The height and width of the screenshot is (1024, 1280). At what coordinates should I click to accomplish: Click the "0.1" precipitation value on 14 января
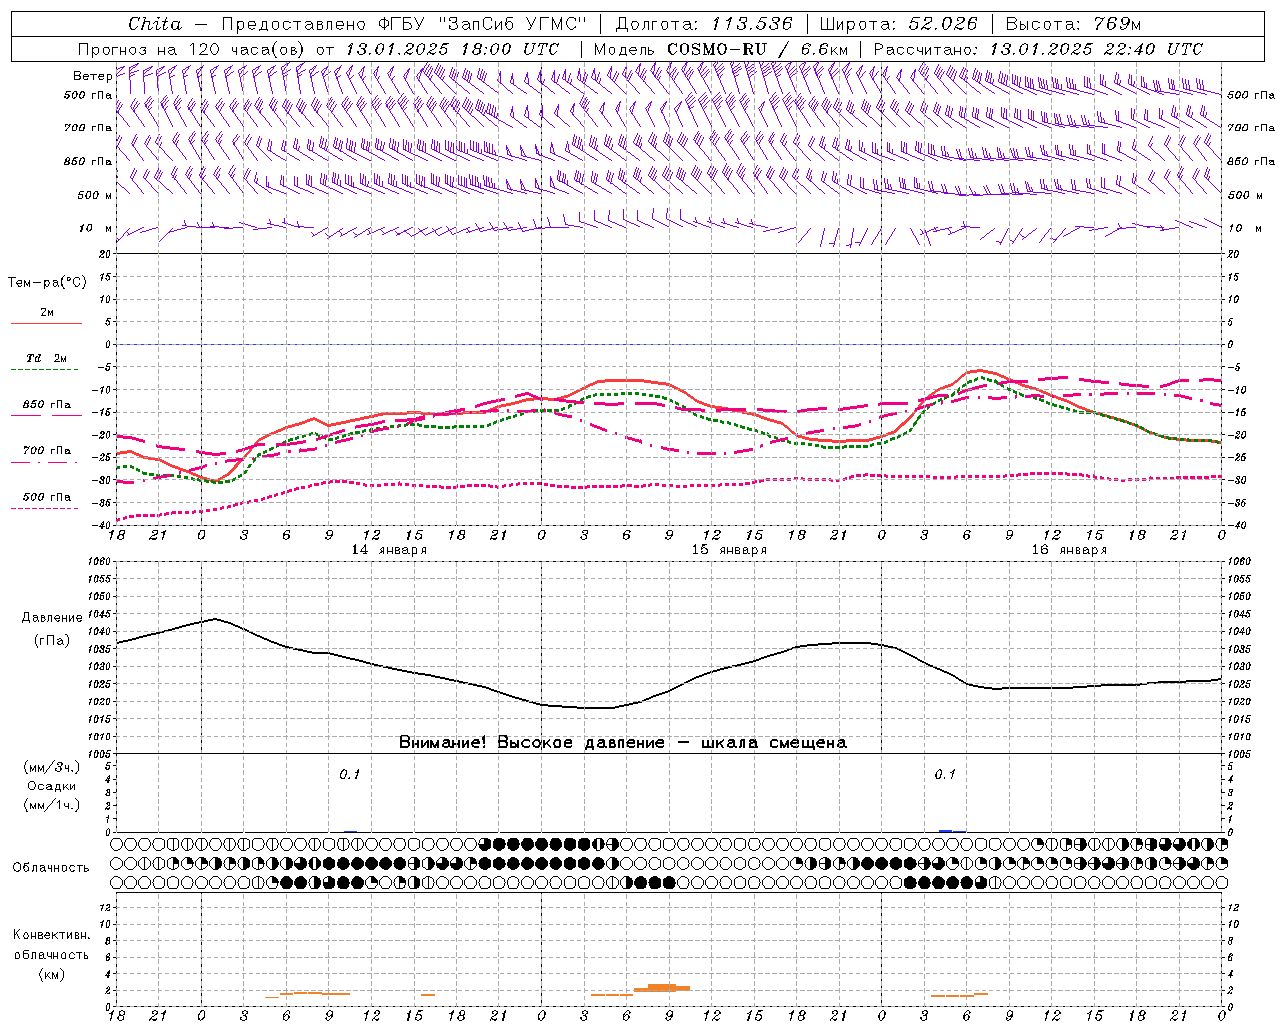coord(349,775)
